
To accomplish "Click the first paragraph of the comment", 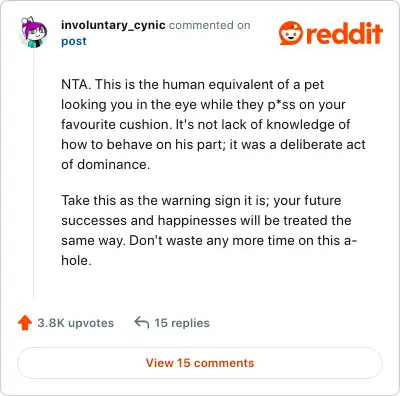I will (213, 124).
